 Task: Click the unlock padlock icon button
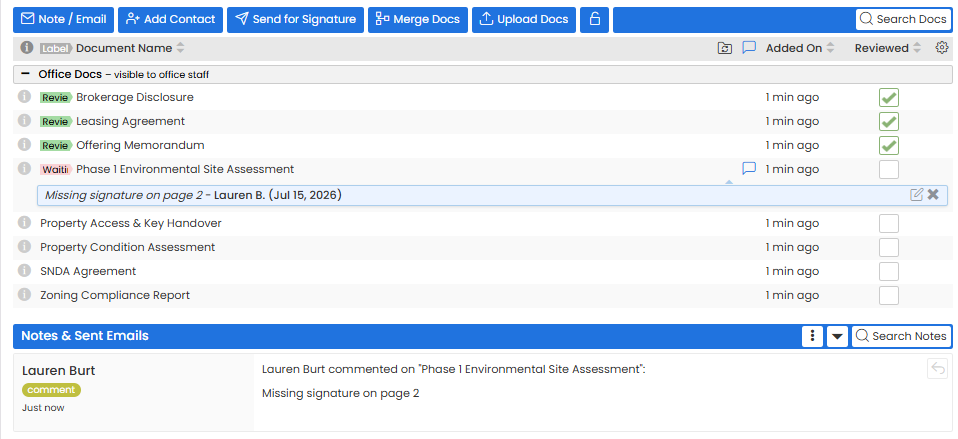[594, 20]
